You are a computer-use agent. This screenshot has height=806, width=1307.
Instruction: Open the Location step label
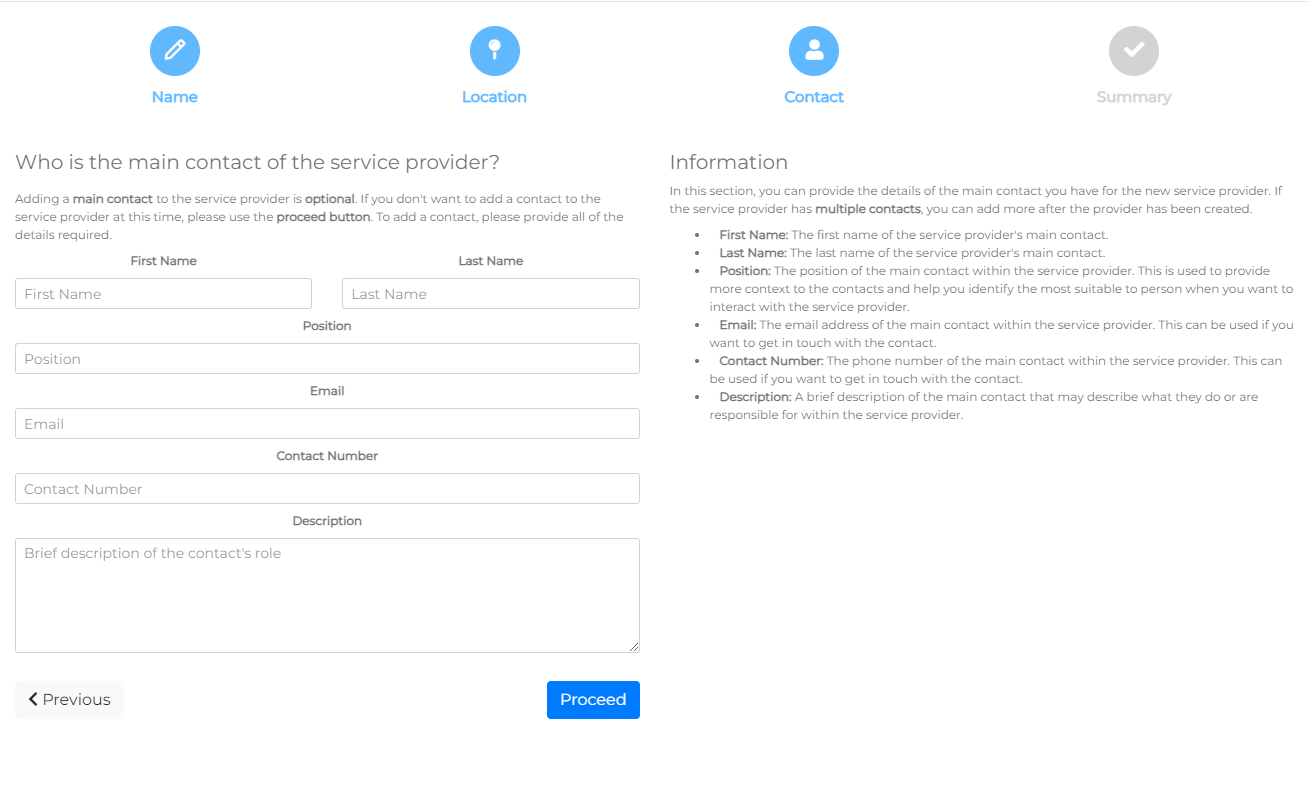(x=494, y=97)
